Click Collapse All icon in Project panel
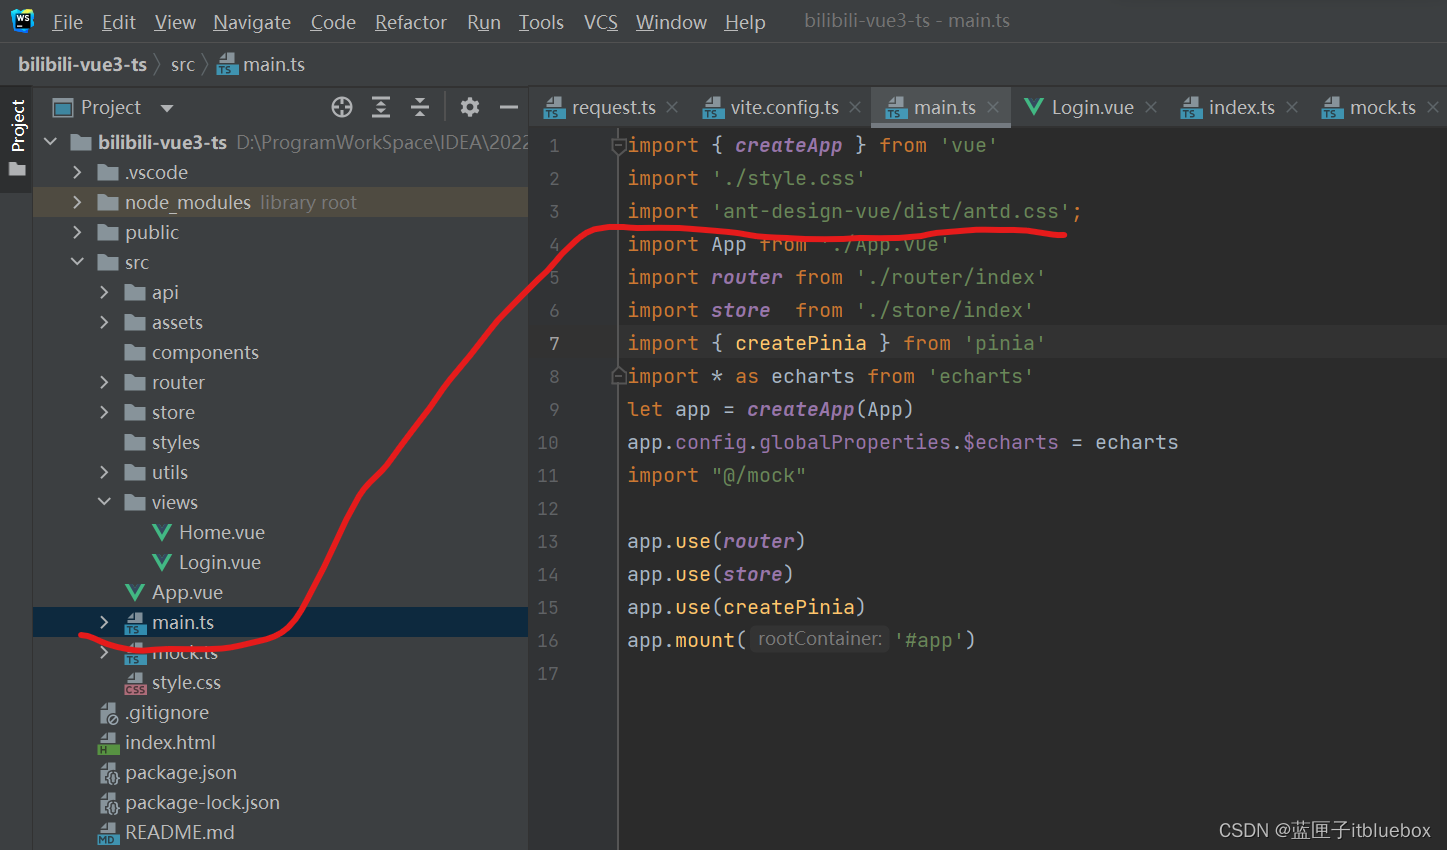The image size is (1447, 850). [420, 107]
